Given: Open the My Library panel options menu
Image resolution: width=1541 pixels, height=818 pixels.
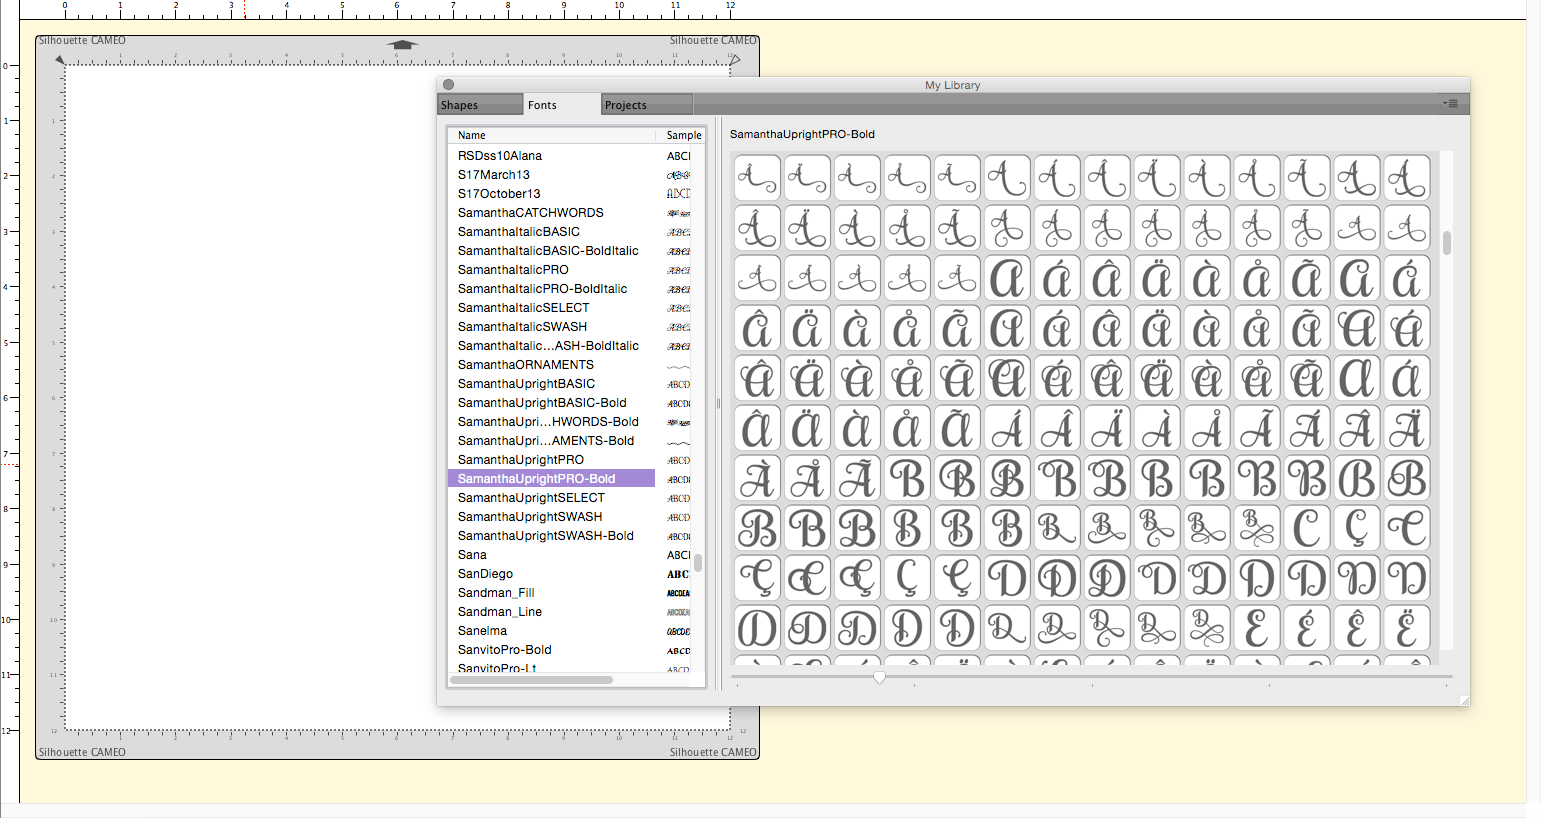Looking at the screenshot, I should tap(1450, 104).
